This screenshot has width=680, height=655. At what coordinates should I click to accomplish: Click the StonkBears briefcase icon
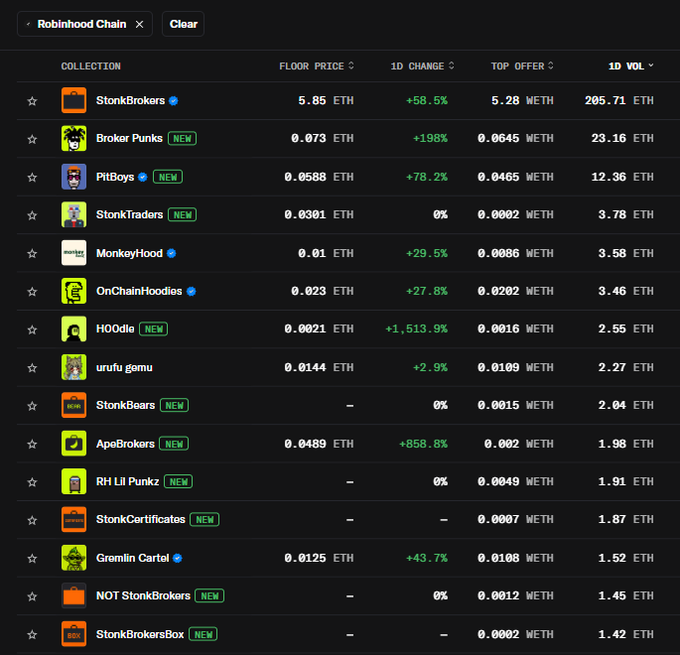74,405
